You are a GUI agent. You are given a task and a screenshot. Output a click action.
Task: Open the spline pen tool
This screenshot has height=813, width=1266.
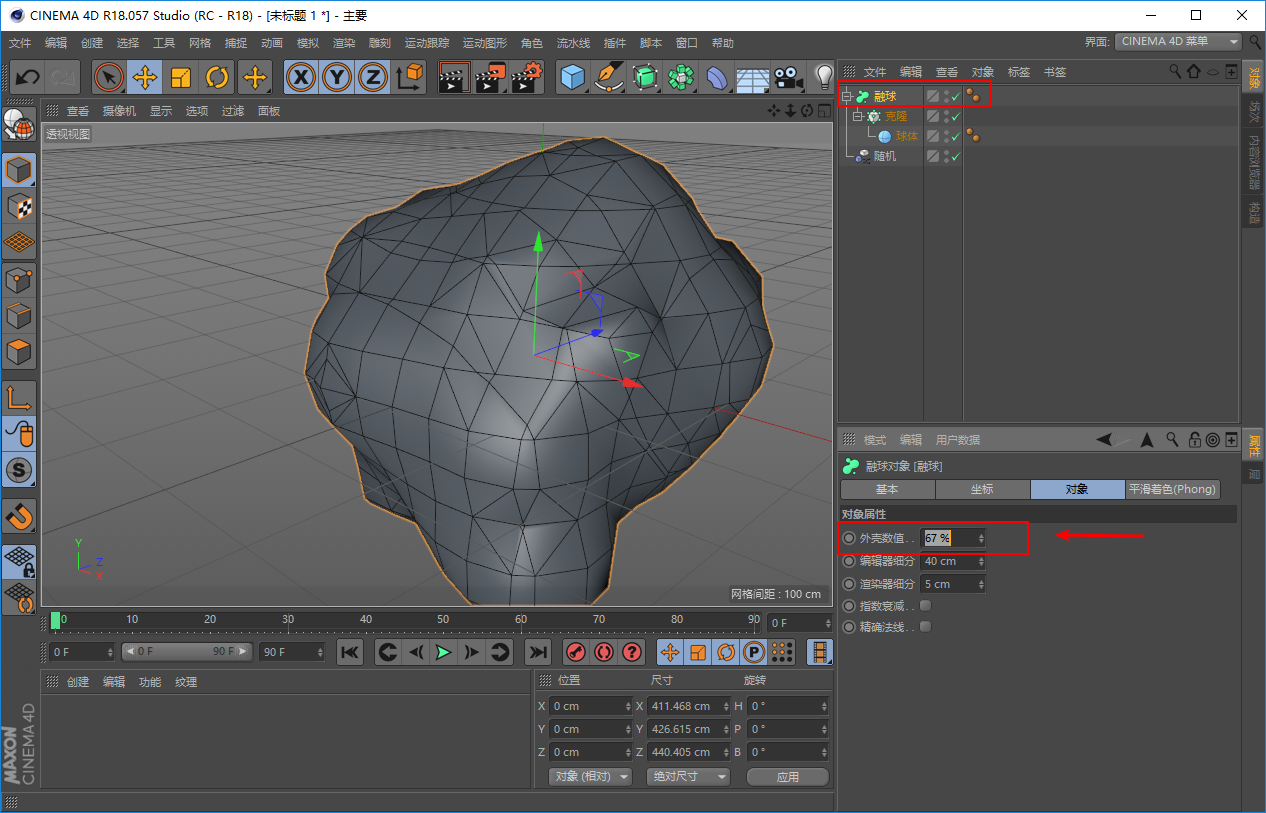pyautogui.click(x=609, y=77)
